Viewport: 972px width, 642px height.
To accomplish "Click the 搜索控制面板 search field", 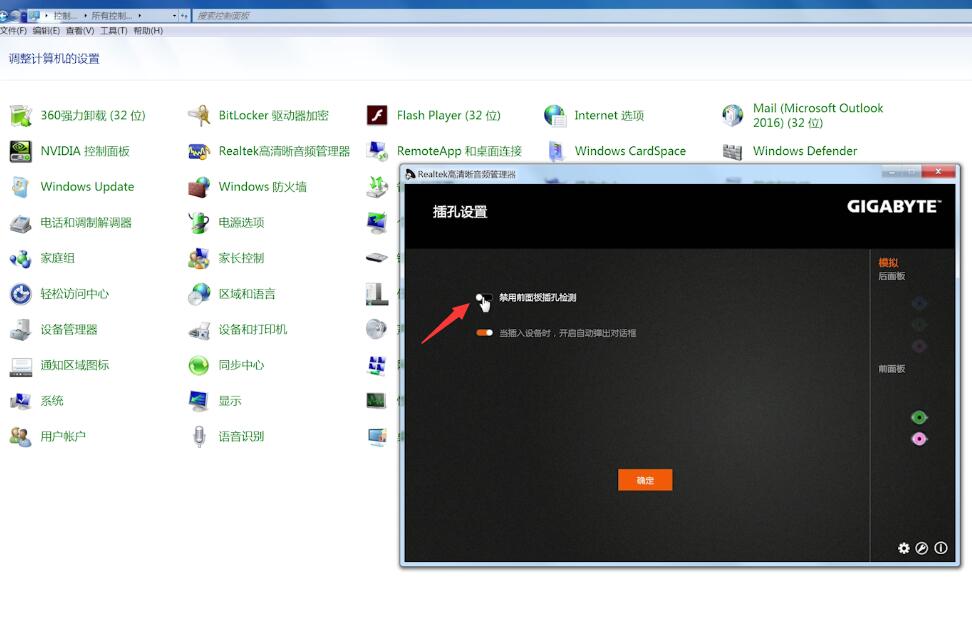I will click(x=581, y=15).
